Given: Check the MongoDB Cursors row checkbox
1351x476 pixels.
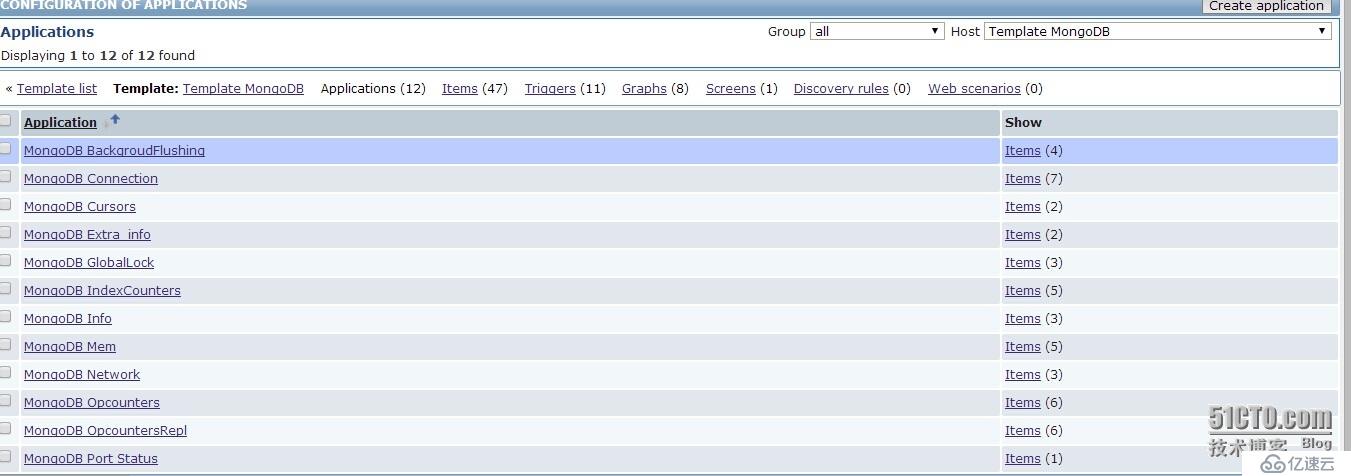Looking at the screenshot, I should pyautogui.click(x=6, y=204).
